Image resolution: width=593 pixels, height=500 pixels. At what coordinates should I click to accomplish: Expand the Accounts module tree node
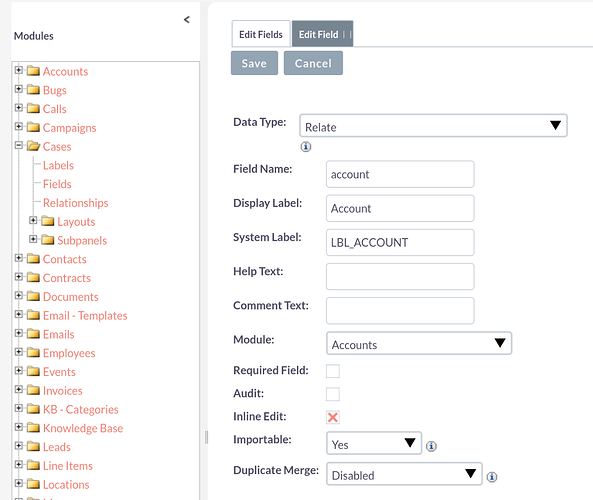[x=19, y=70]
